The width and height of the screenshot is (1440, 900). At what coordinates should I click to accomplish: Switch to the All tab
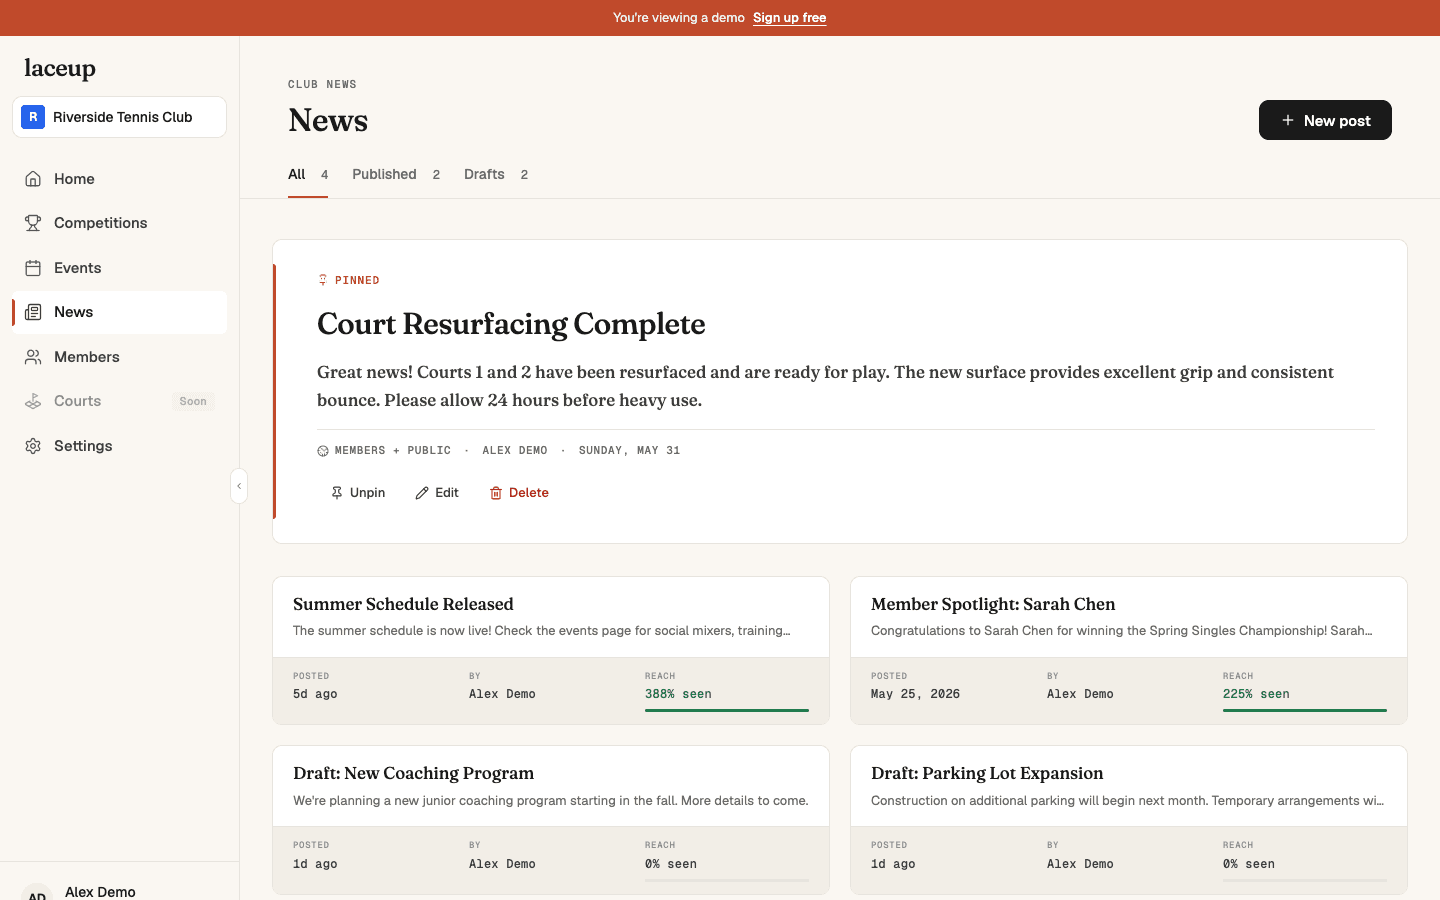pos(308,174)
